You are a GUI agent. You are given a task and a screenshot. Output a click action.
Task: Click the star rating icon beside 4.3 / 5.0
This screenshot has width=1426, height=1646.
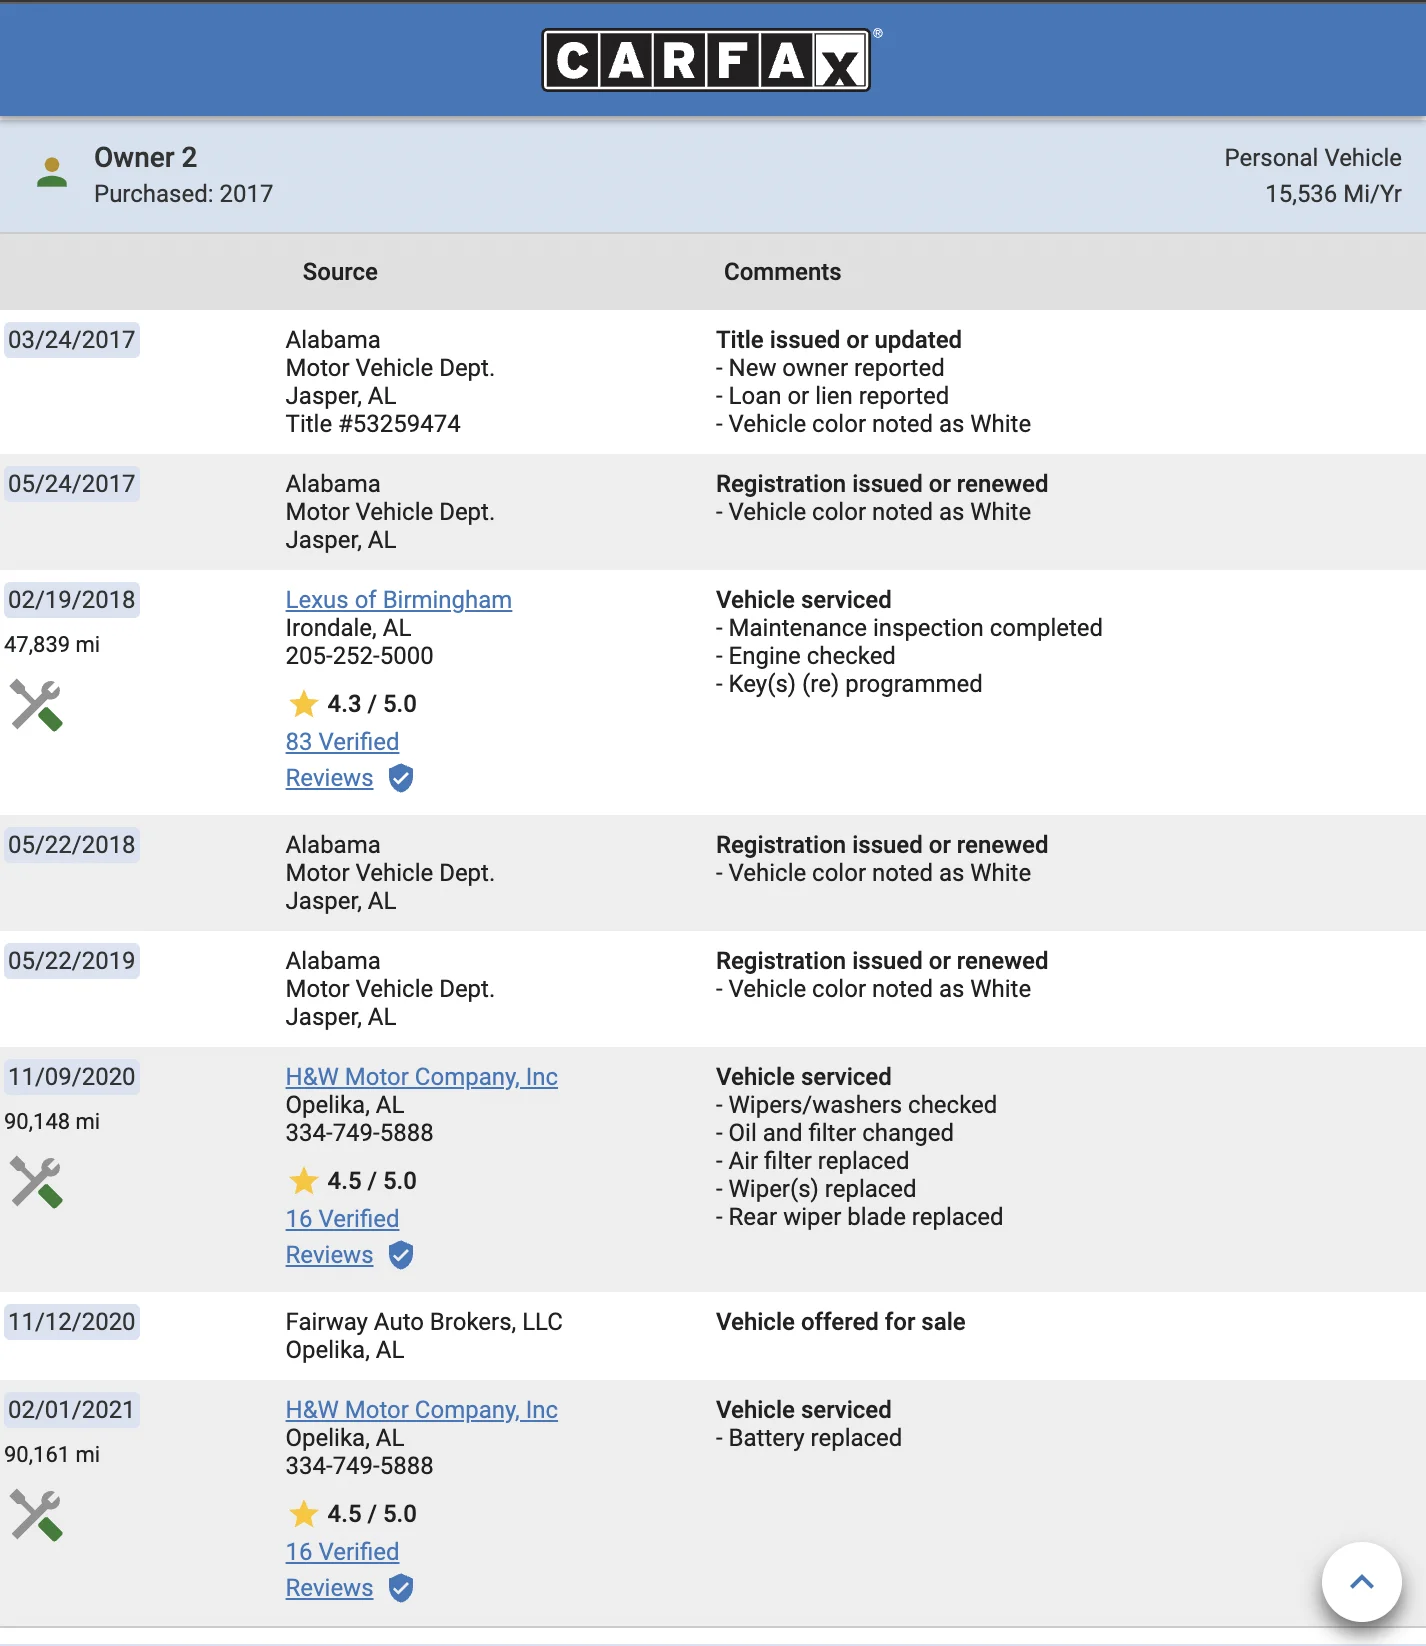pos(303,703)
